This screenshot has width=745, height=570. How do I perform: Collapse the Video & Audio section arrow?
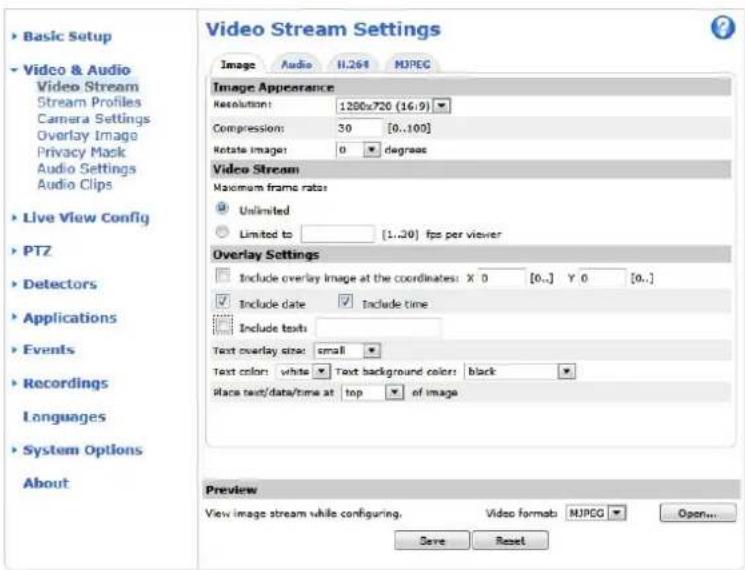coord(15,70)
